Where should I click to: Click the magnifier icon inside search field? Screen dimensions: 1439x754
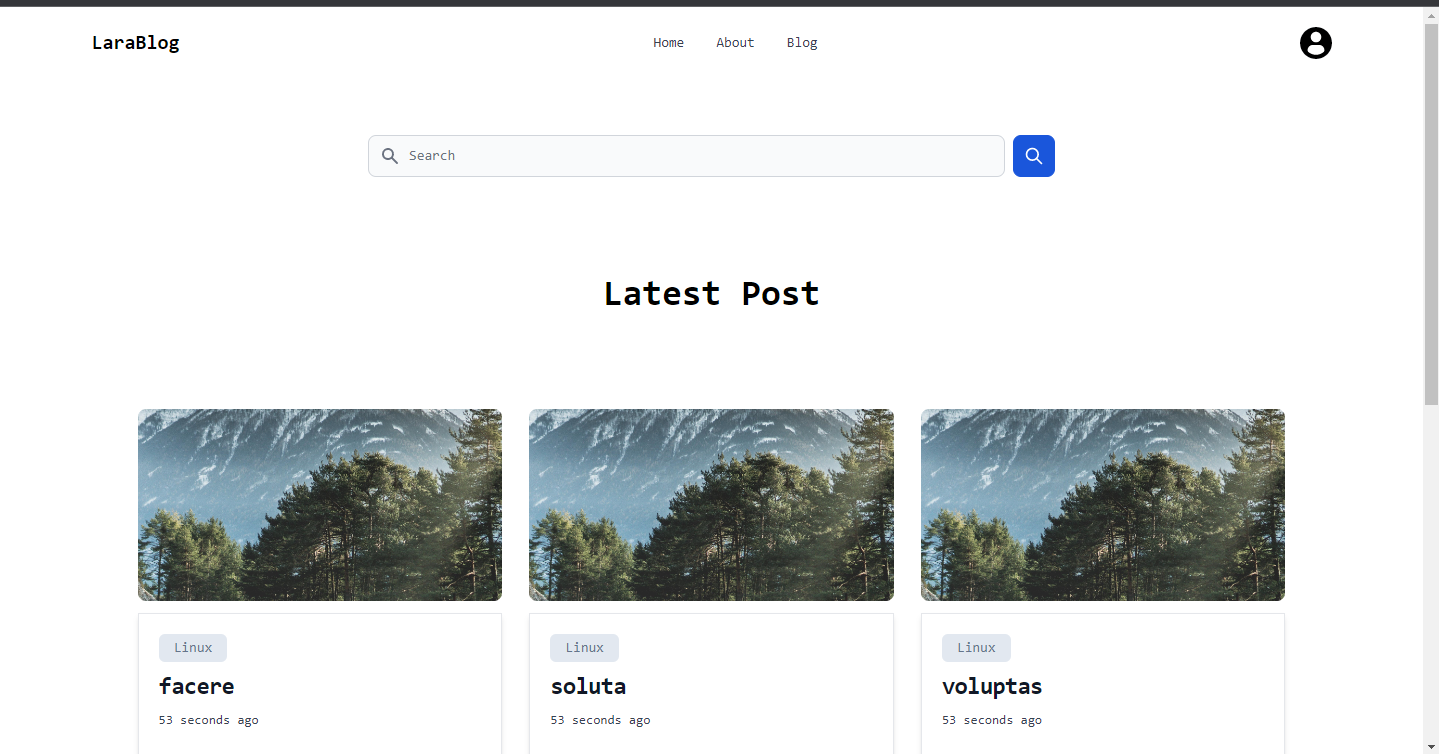[x=390, y=156]
